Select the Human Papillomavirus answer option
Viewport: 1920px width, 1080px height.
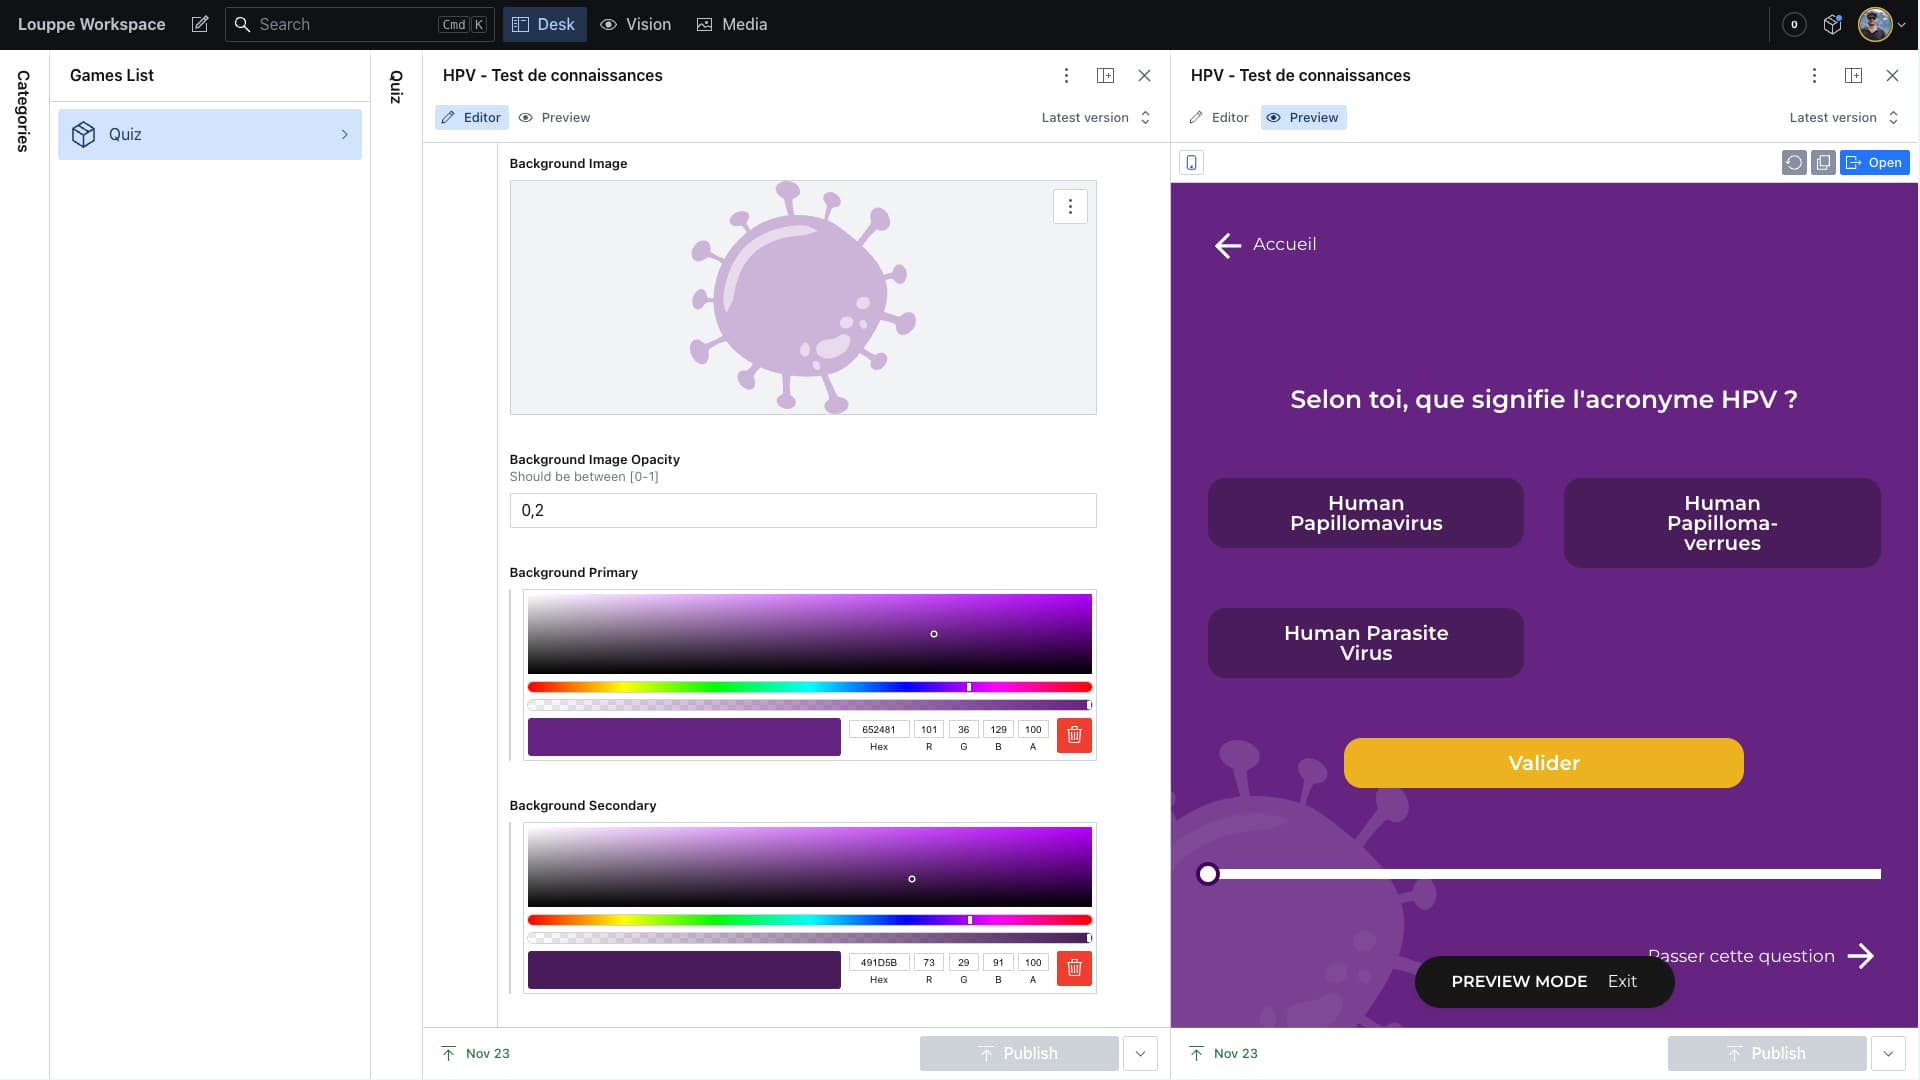(x=1366, y=513)
